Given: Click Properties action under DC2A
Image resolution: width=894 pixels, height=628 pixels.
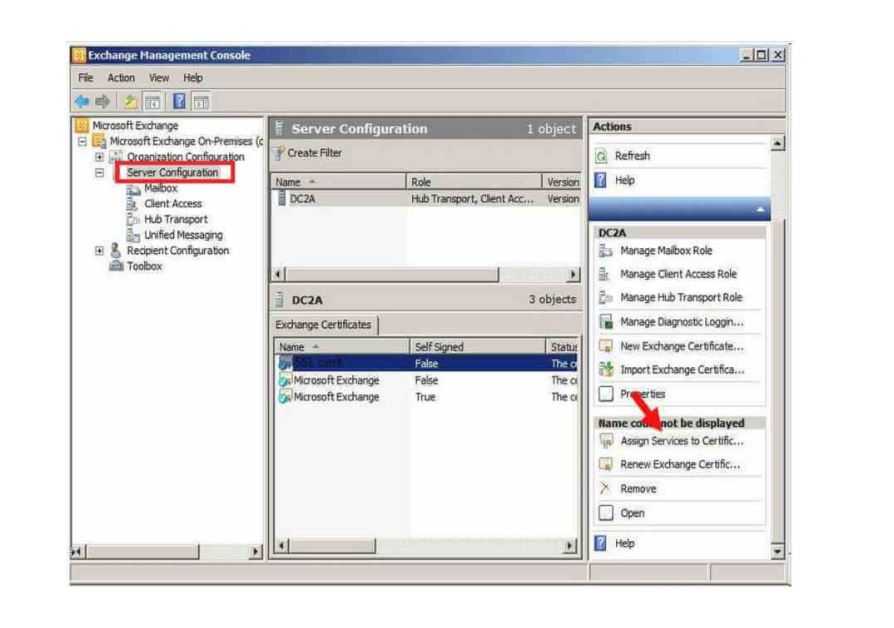Looking at the screenshot, I should (x=643, y=394).
